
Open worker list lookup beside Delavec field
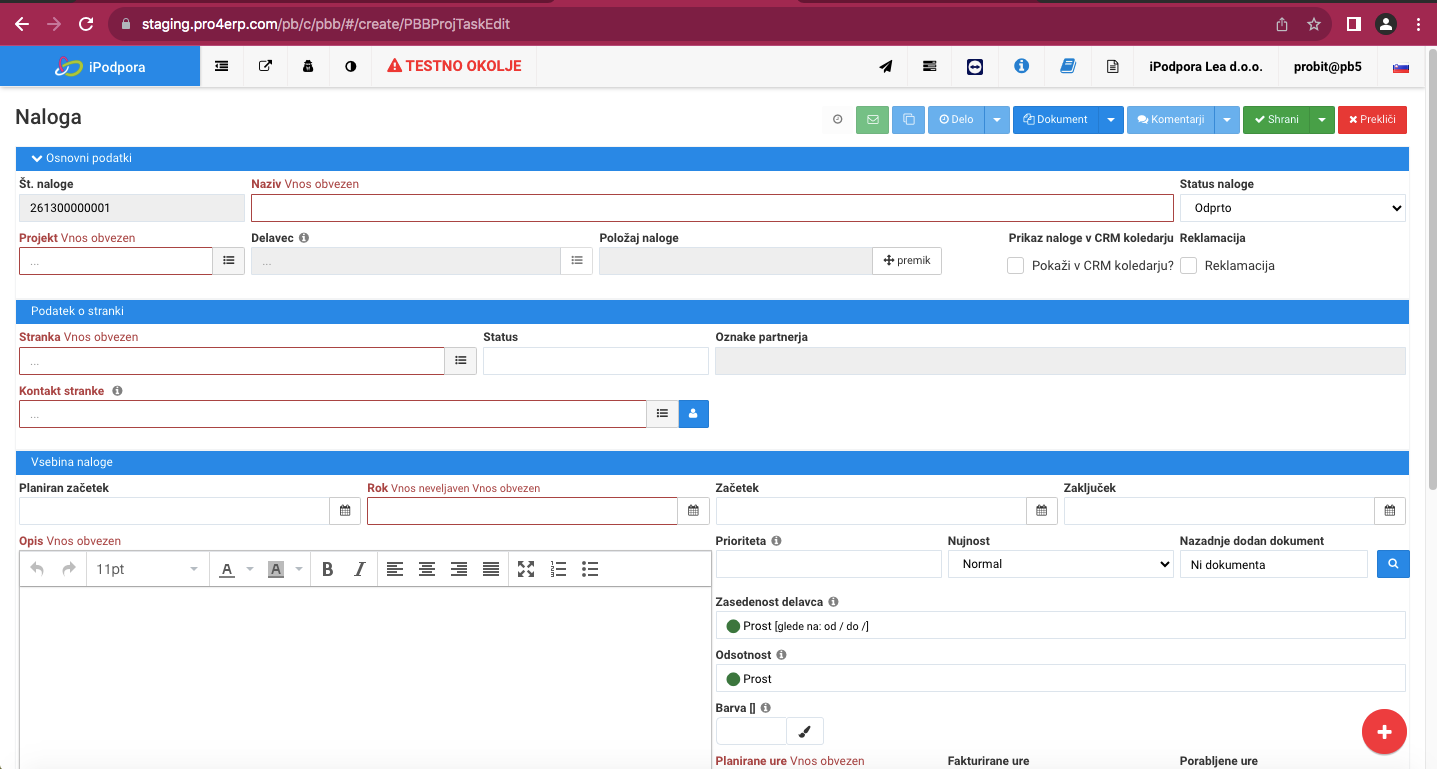pyautogui.click(x=577, y=260)
